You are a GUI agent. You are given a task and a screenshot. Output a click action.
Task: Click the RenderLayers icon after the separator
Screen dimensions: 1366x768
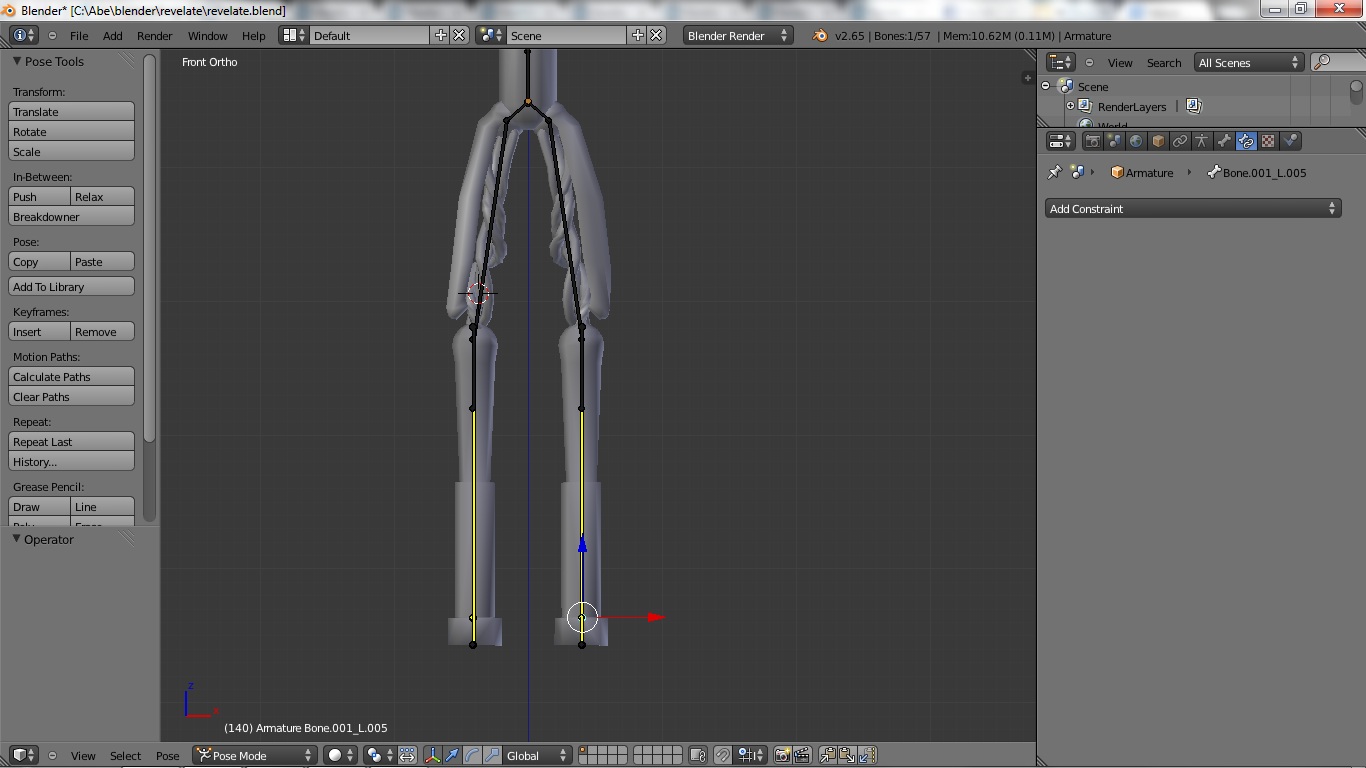click(x=1193, y=106)
